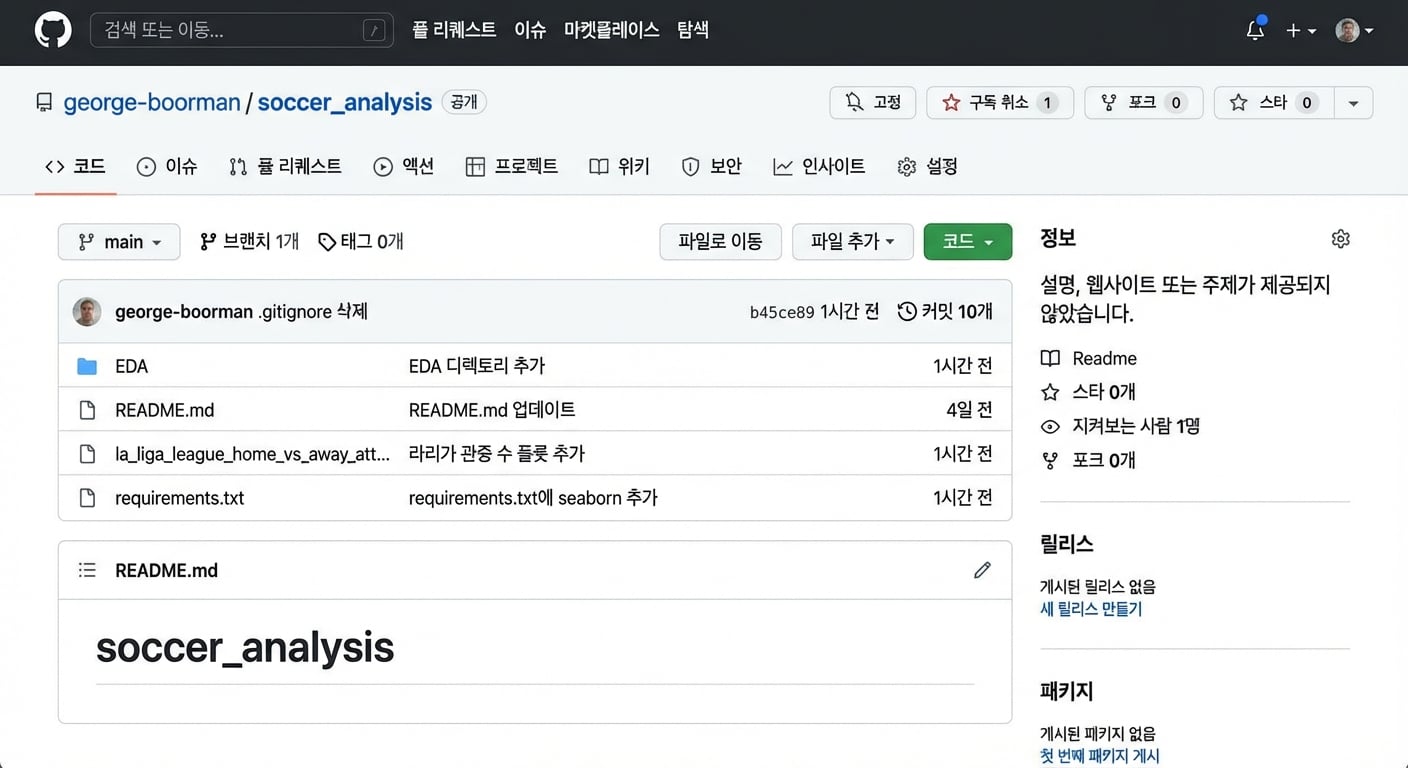Screen dimensions: 1408x768
Task: Click la_liga_league_home_vs_away file icon
Action: [87, 454]
